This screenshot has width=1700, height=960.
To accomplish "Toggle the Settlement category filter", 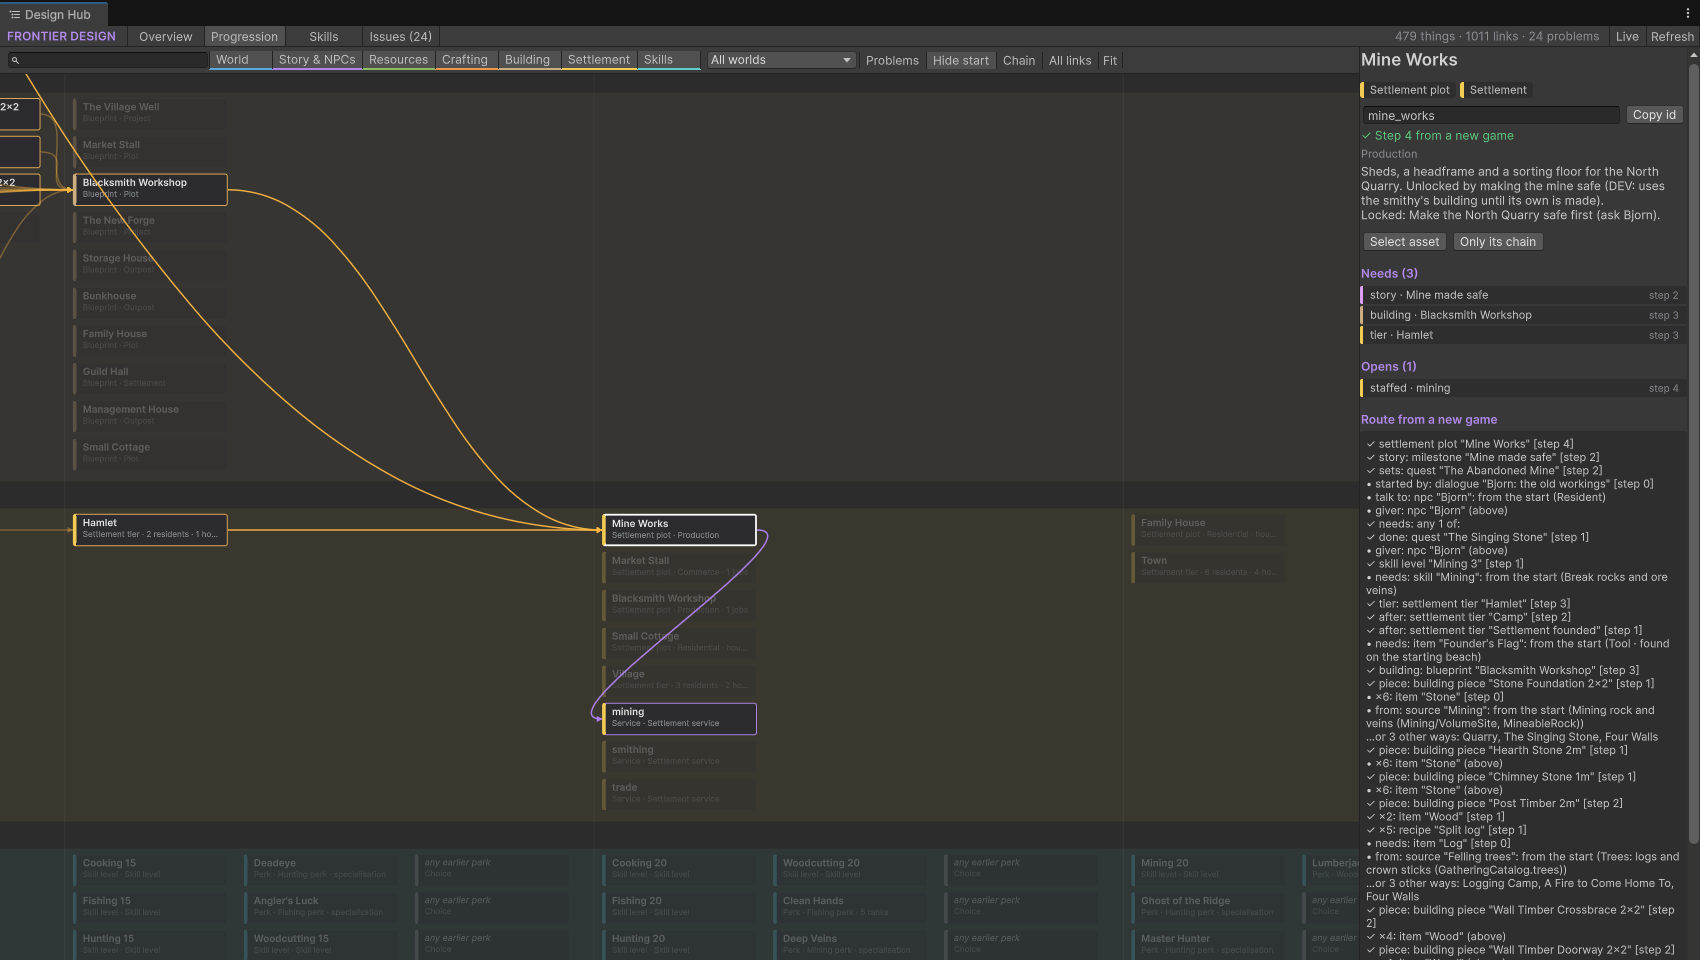I will [x=599, y=60].
